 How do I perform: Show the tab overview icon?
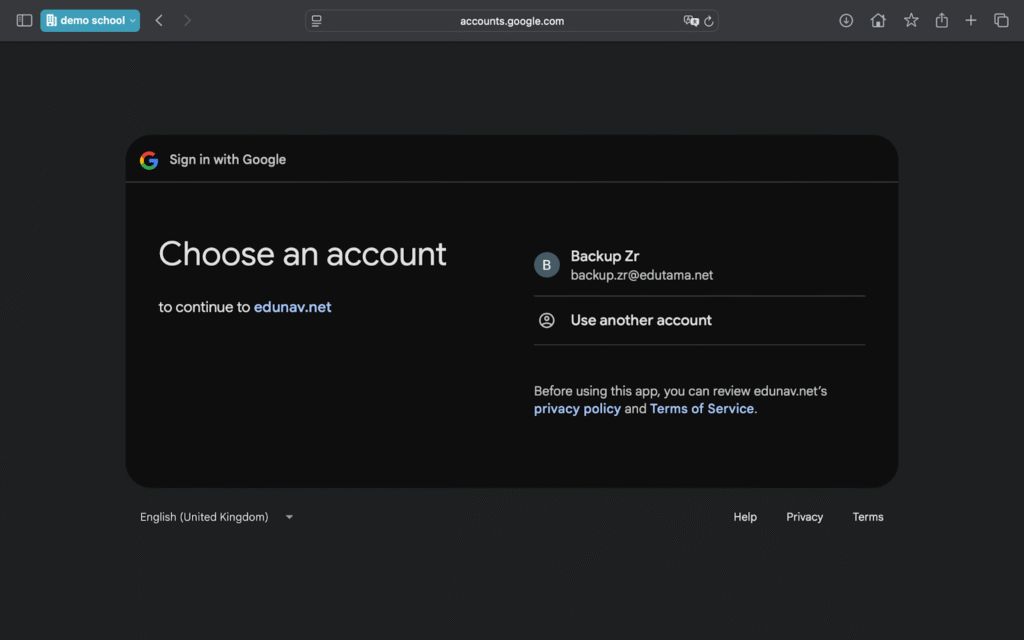[x=1001, y=20]
